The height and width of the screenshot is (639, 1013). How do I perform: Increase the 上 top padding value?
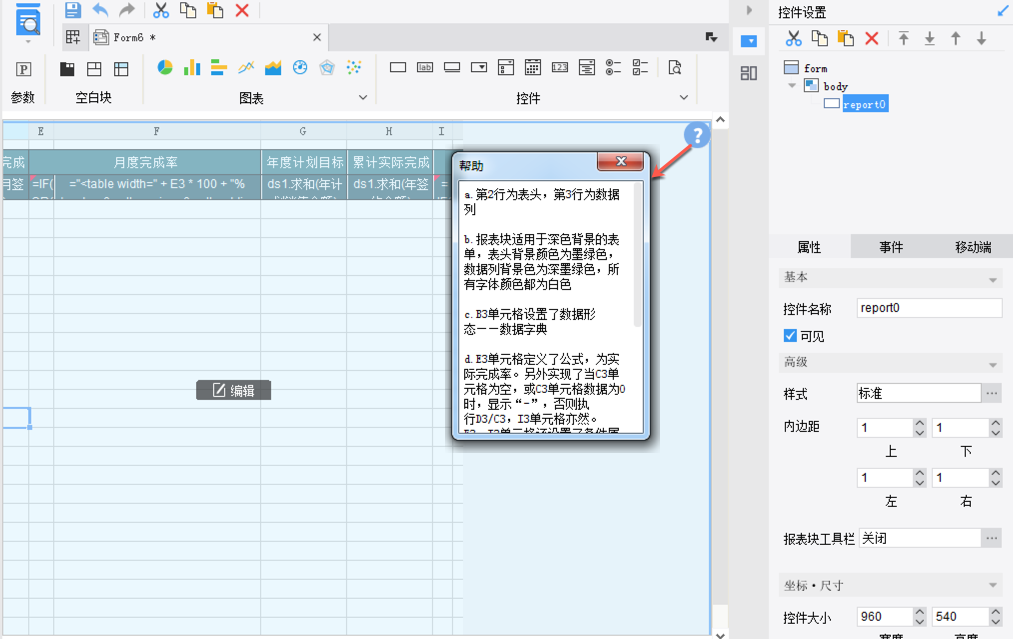[920, 423]
